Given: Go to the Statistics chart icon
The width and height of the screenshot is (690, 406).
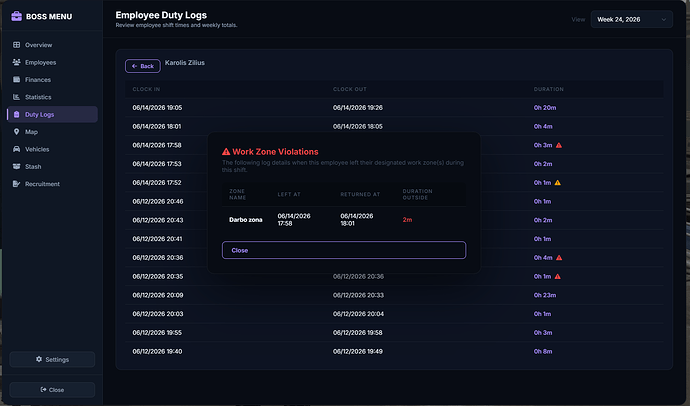Looking at the screenshot, I should (16, 97).
